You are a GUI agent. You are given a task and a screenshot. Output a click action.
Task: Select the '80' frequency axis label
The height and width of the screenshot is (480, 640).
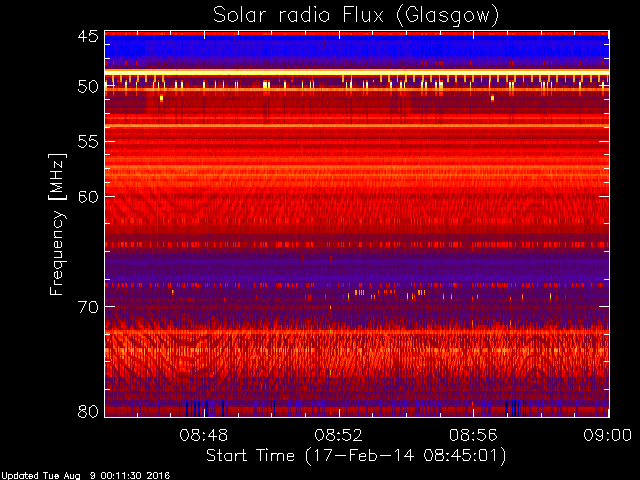click(x=88, y=411)
